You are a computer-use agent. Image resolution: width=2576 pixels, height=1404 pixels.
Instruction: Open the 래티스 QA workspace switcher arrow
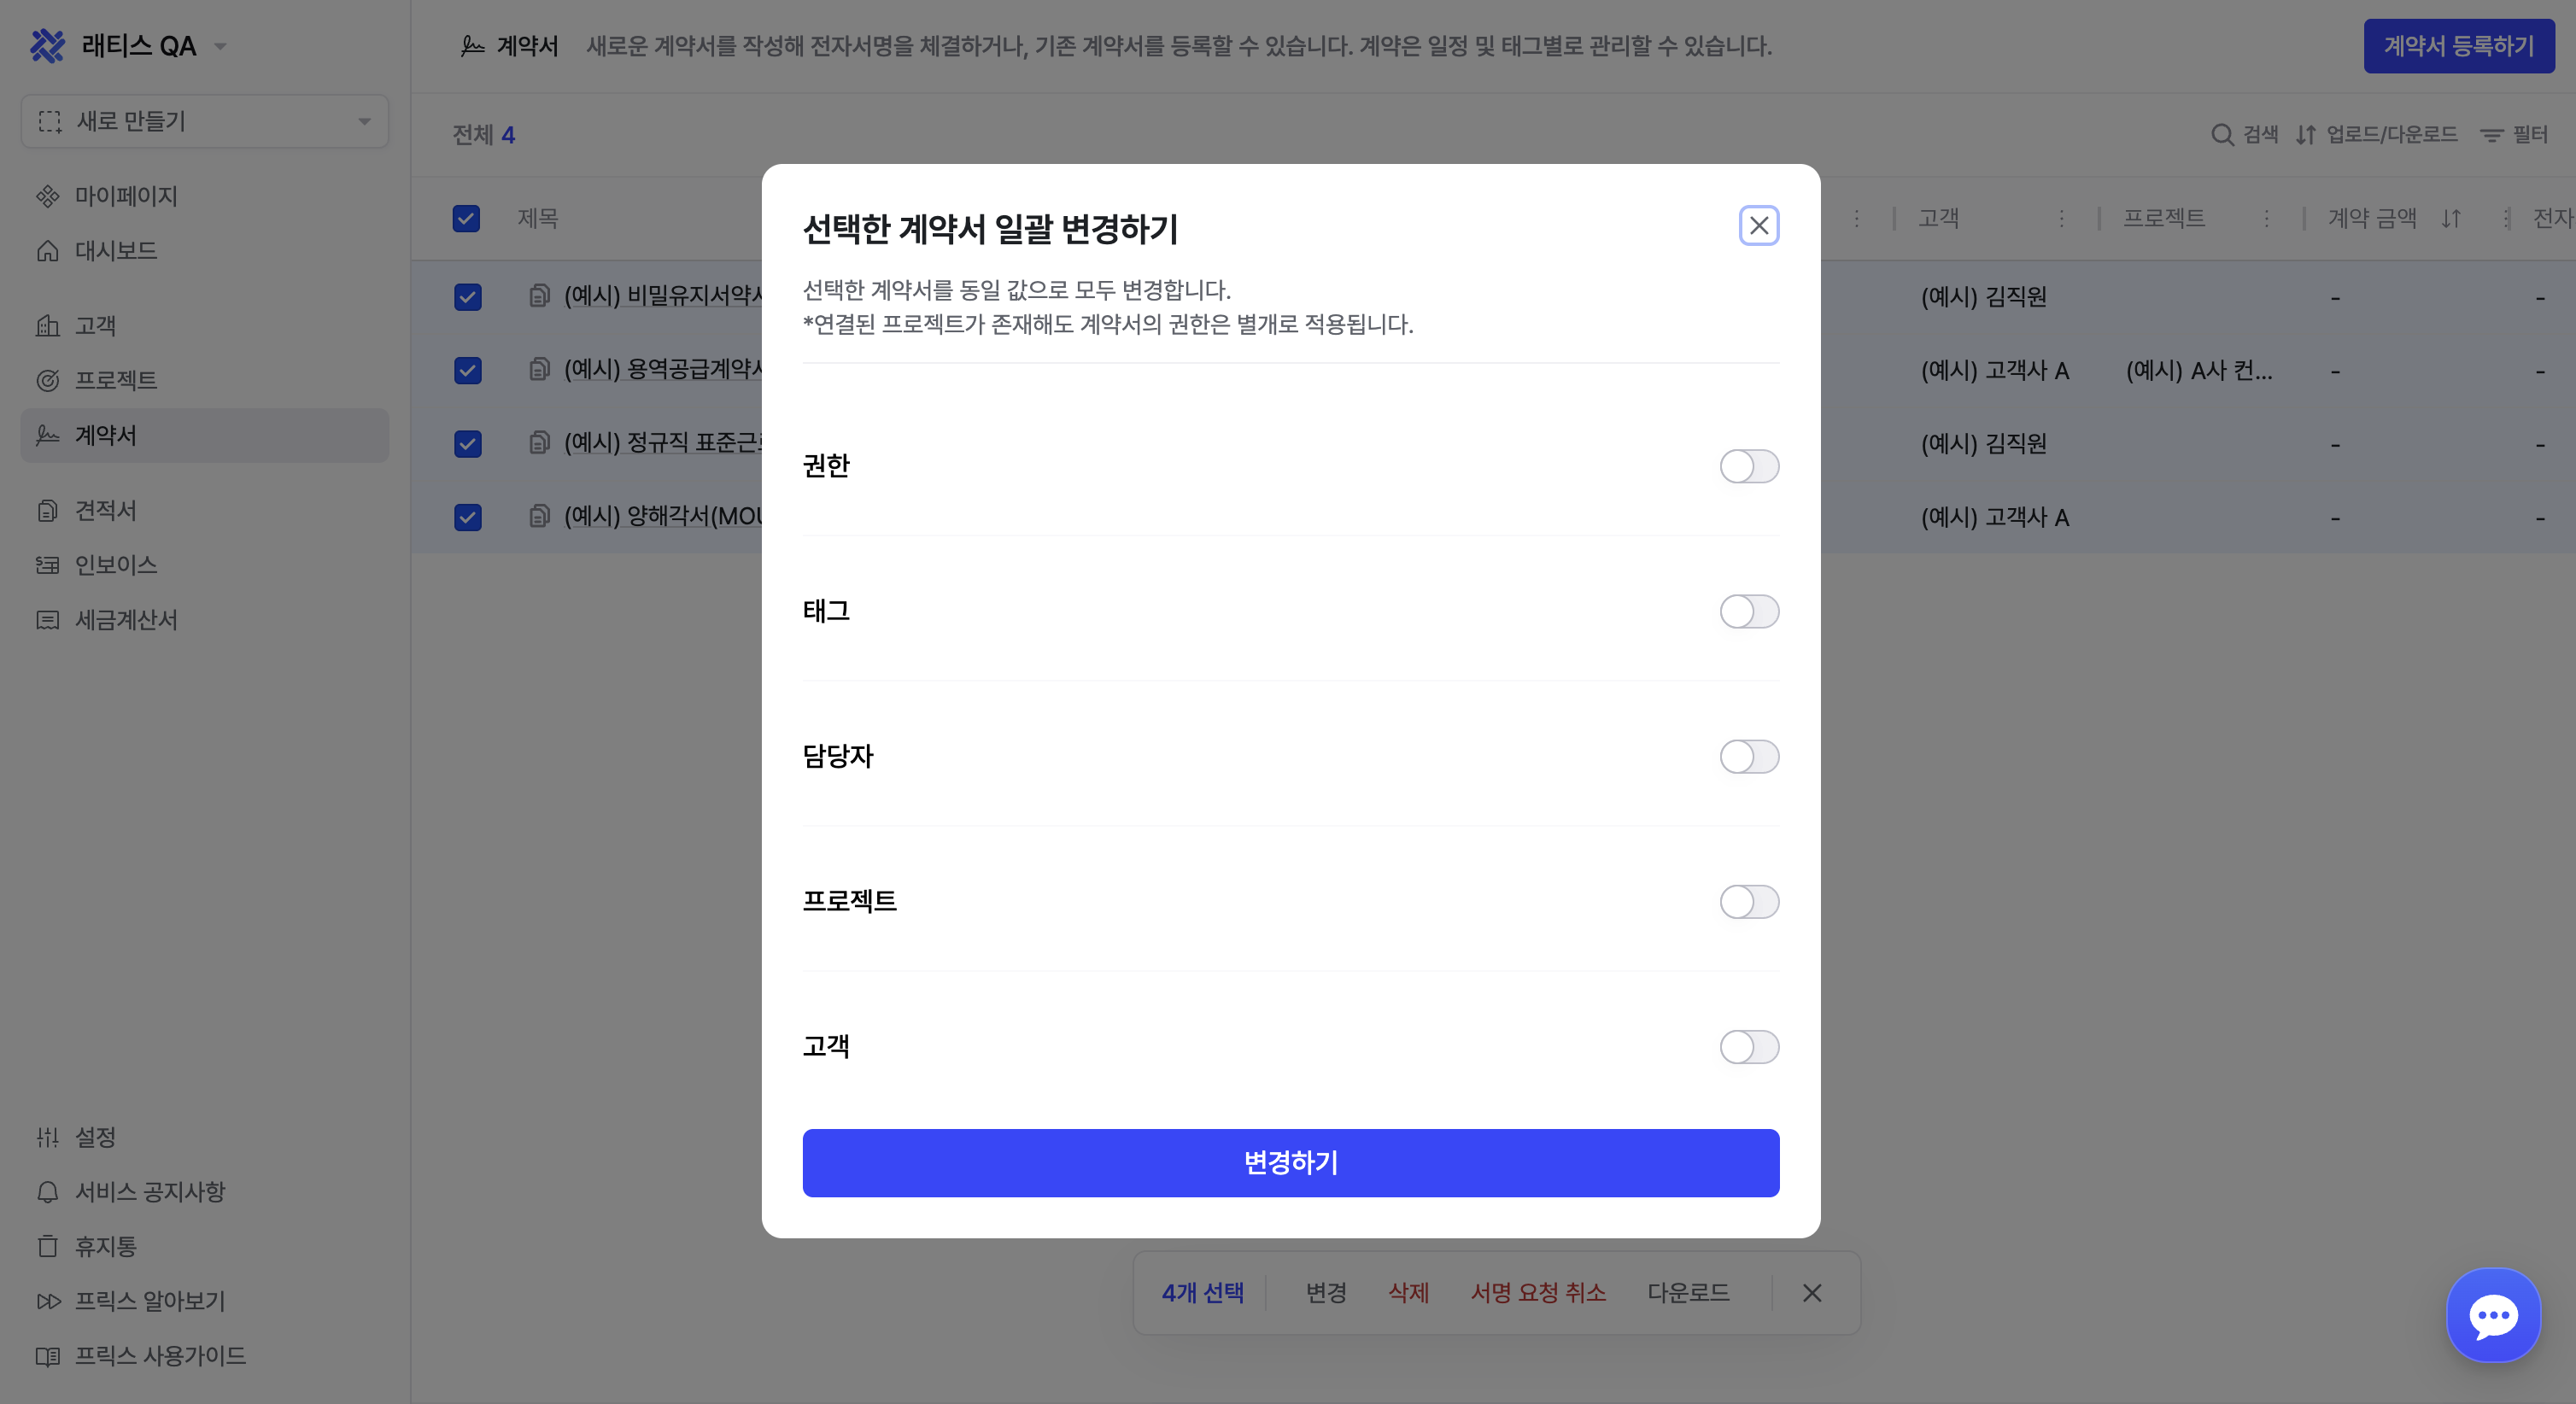coord(221,46)
